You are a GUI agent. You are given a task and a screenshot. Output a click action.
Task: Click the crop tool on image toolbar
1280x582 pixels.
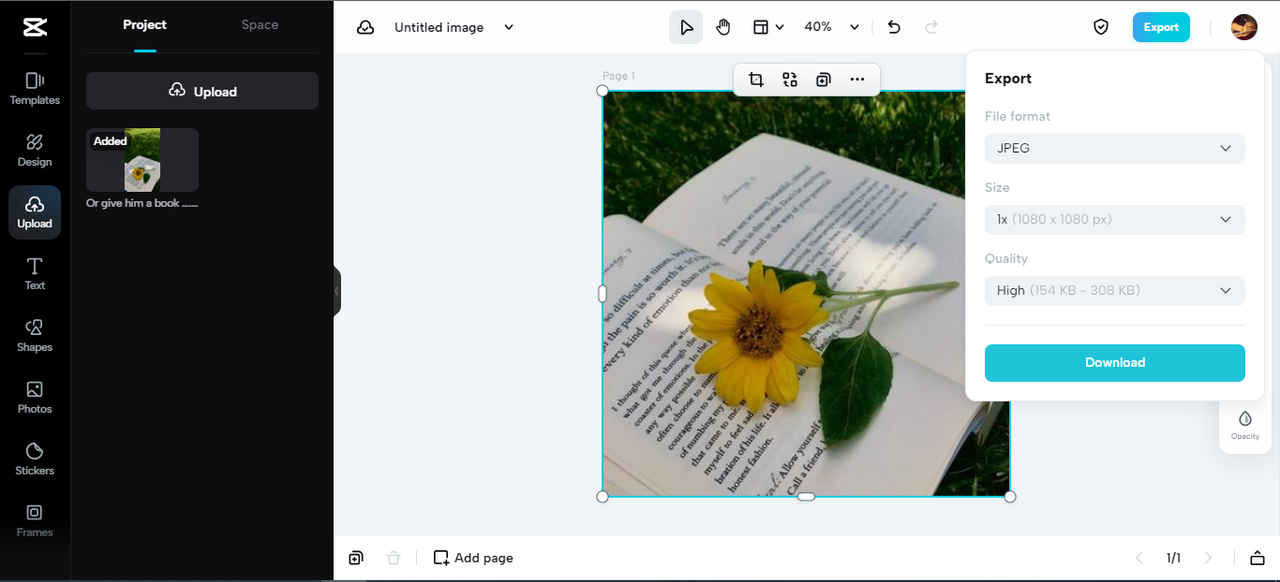tap(756, 80)
